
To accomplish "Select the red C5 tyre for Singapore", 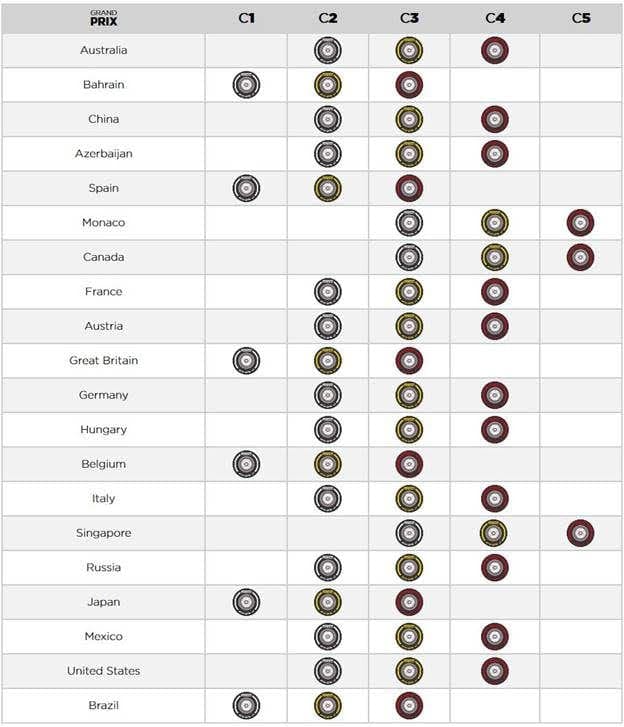I will pyautogui.click(x=580, y=533).
